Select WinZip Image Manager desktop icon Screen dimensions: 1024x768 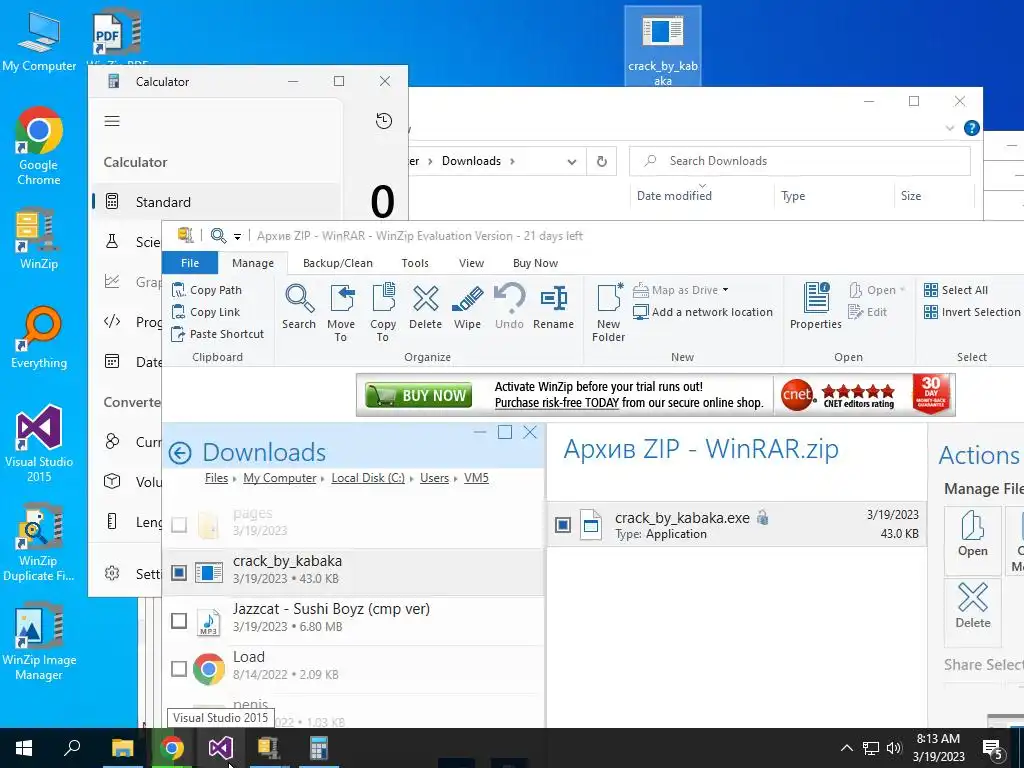pos(39,643)
